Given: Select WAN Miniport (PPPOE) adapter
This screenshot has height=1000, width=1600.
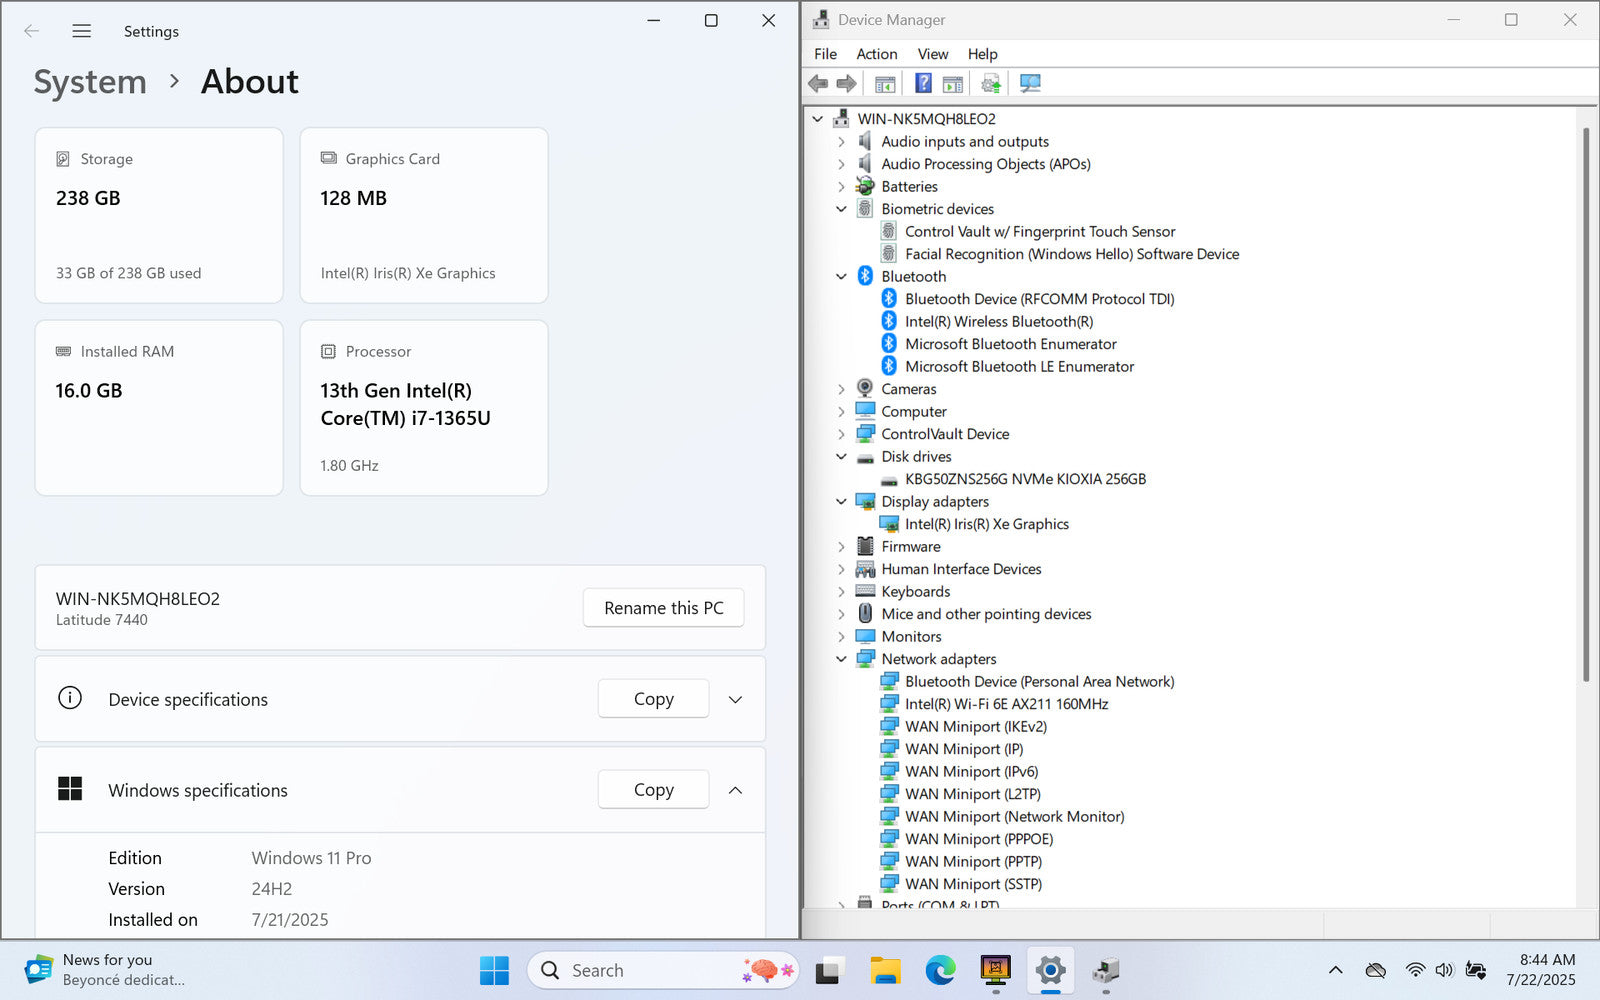Looking at the screenshot, I should point(979,839).
